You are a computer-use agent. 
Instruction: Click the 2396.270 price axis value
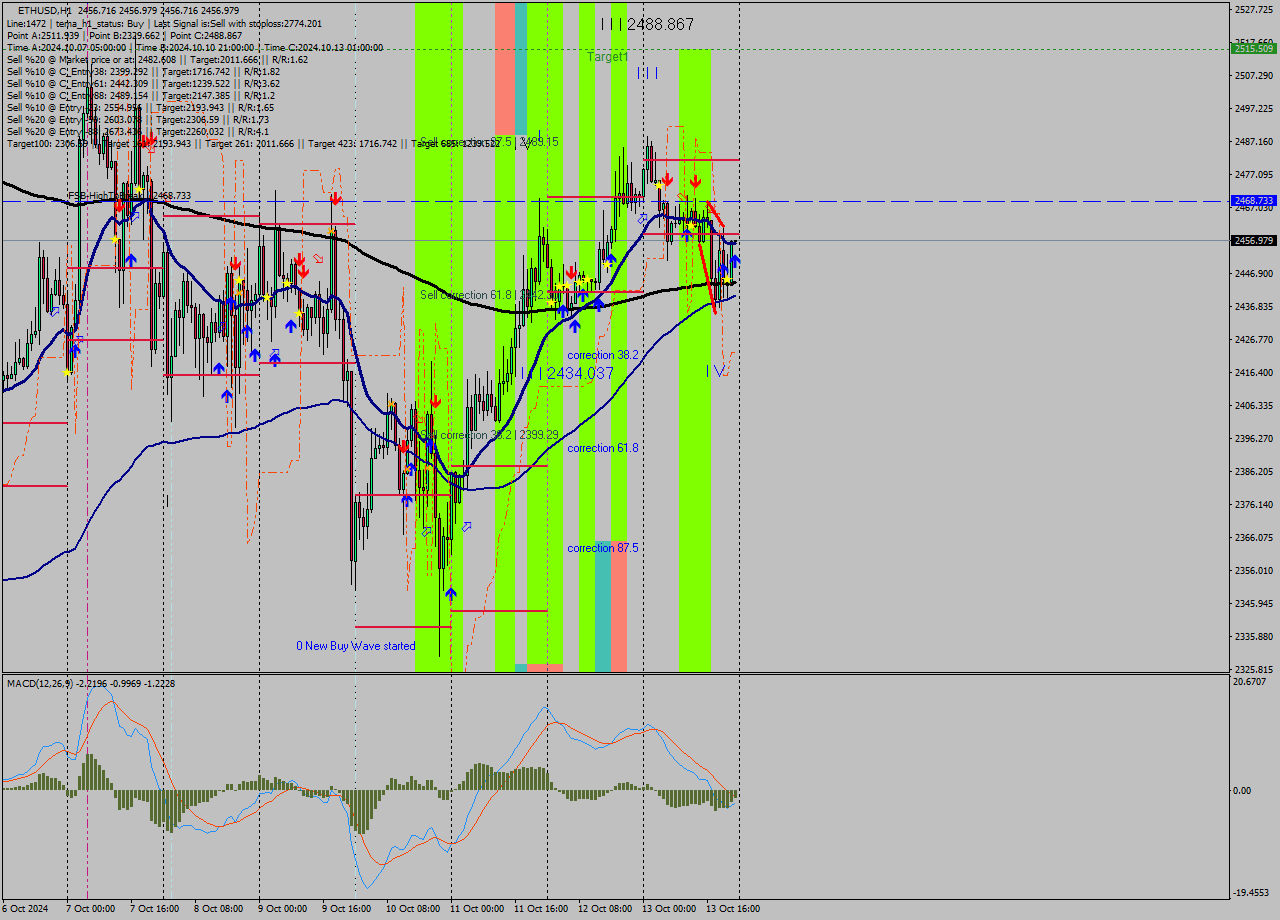click(x=1253, y=438)
